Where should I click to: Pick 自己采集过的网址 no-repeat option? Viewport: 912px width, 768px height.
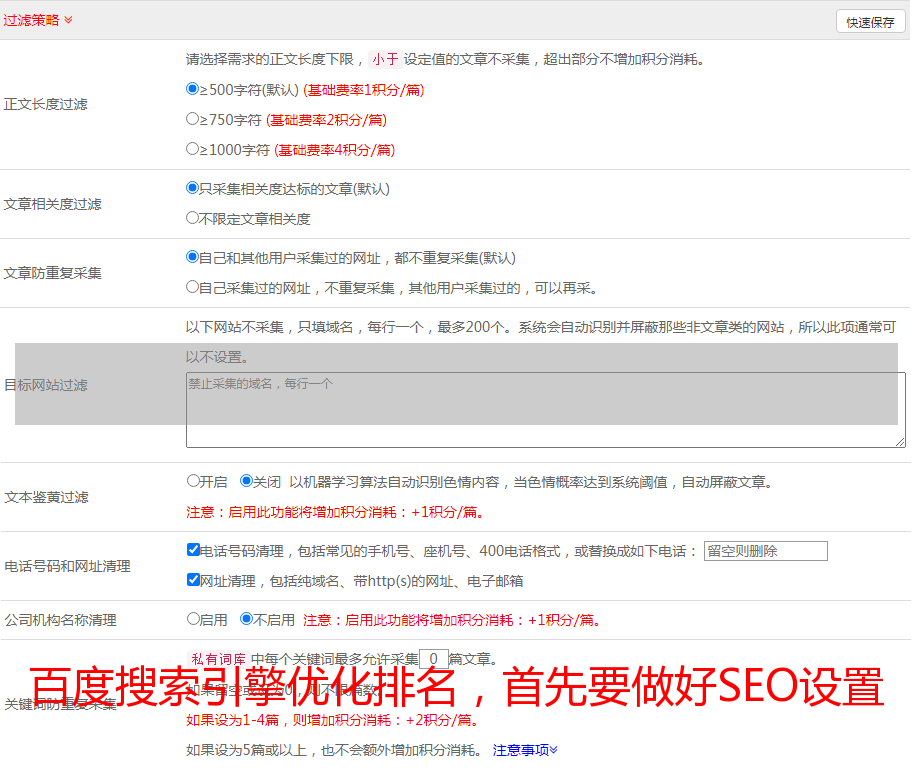pos(193,287)
